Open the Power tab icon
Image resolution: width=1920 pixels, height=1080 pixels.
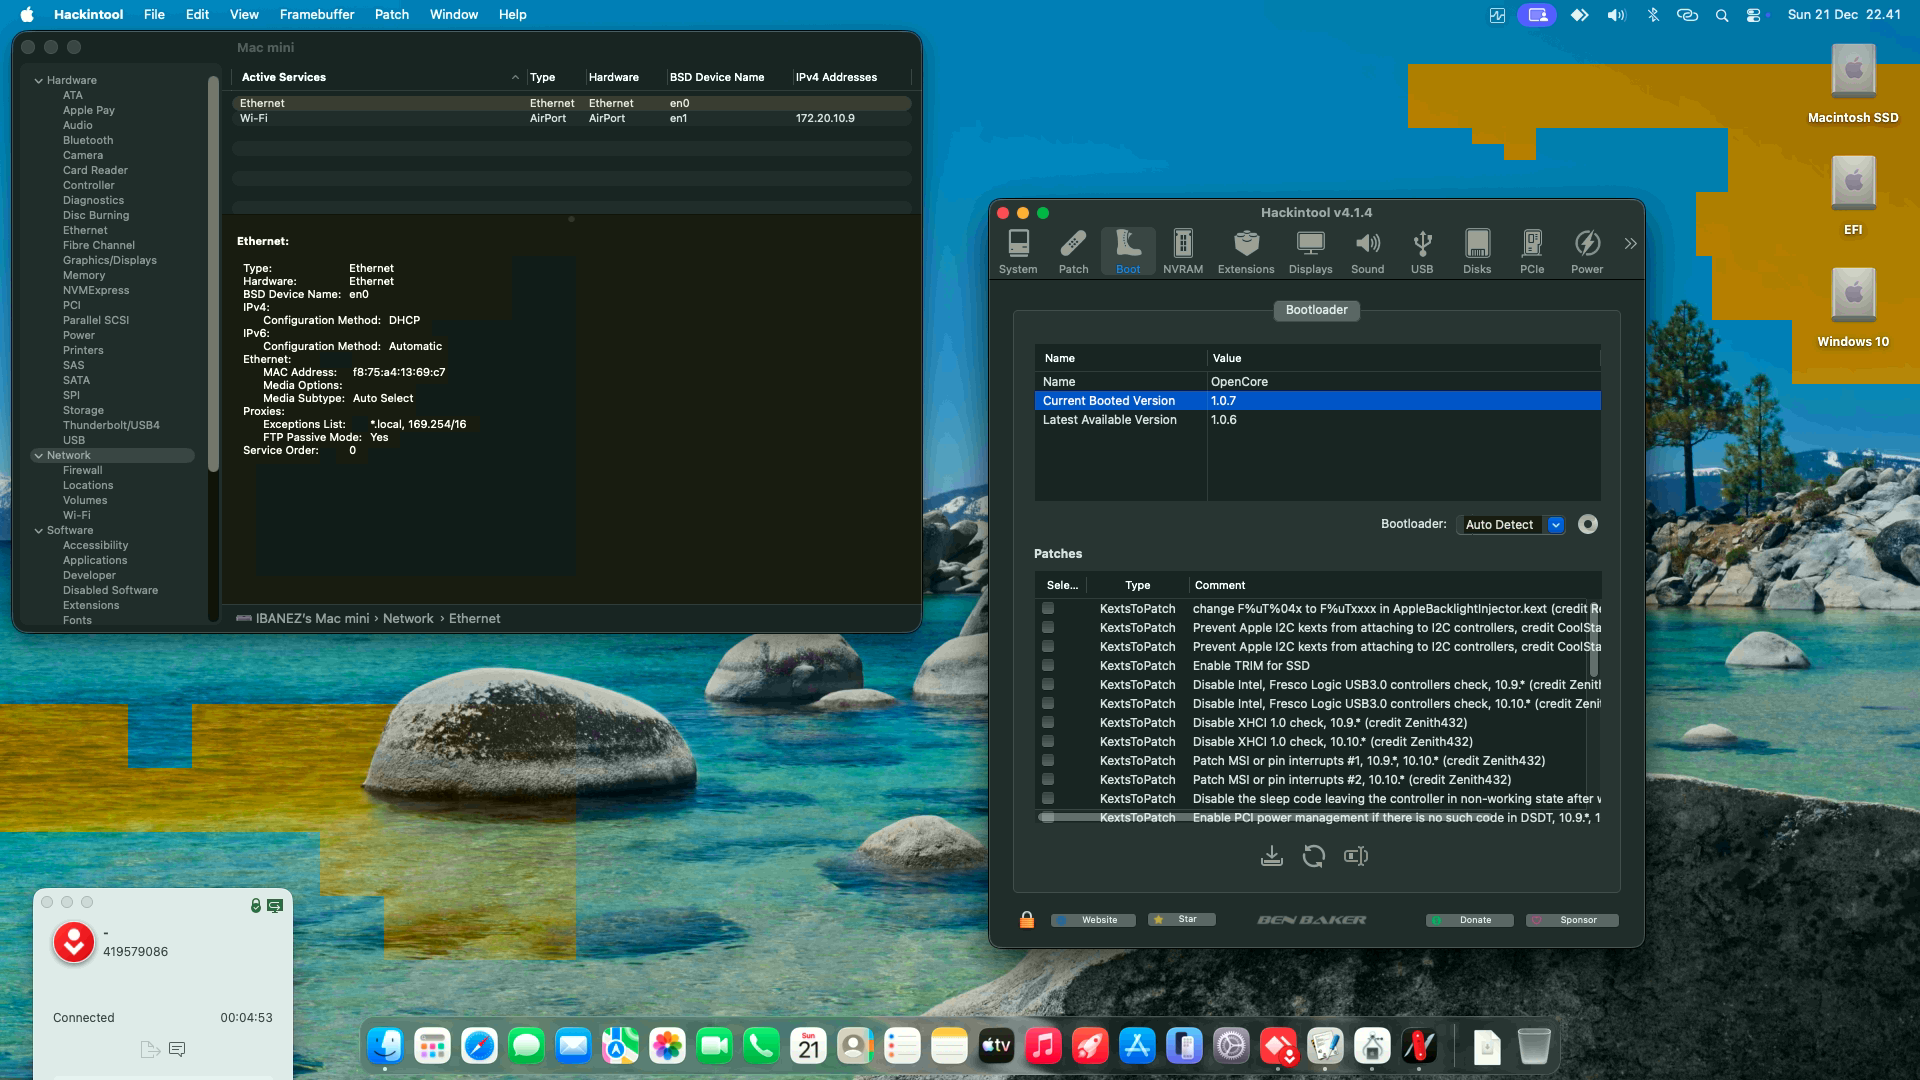point(1587,251)
